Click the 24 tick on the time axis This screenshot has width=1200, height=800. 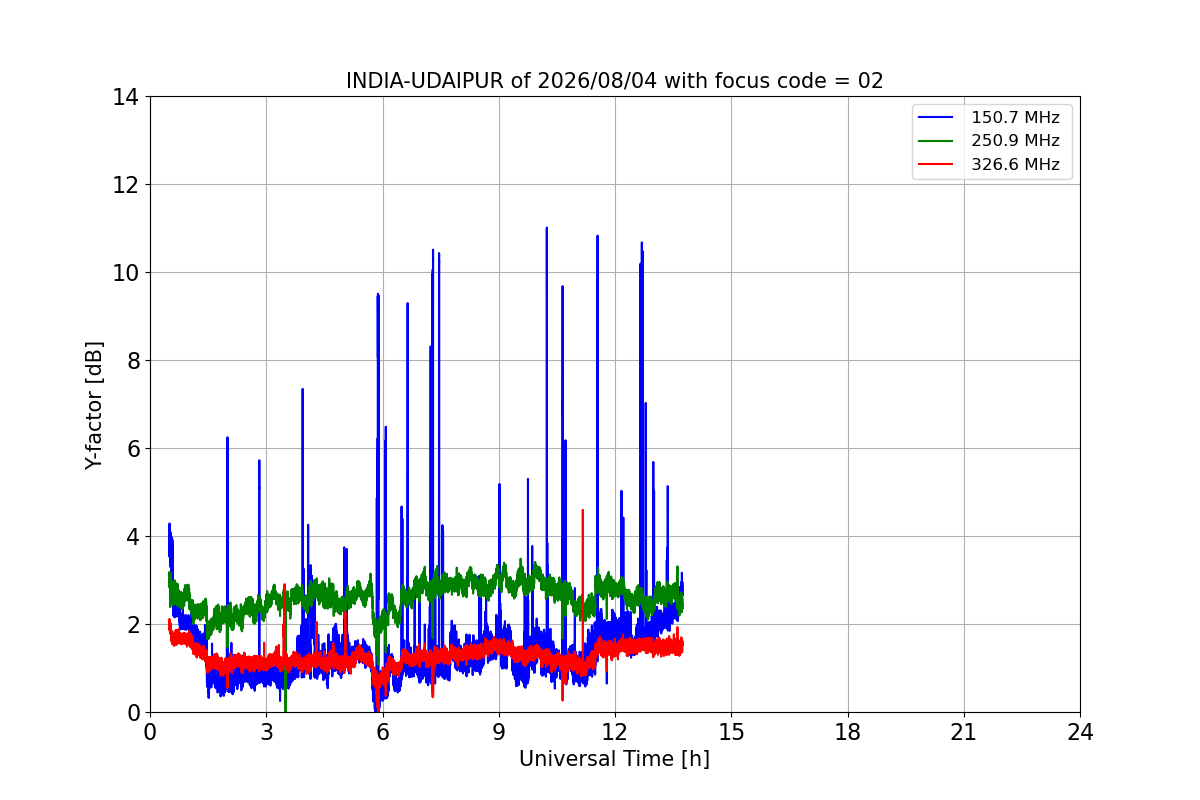tap(1080, 732)
